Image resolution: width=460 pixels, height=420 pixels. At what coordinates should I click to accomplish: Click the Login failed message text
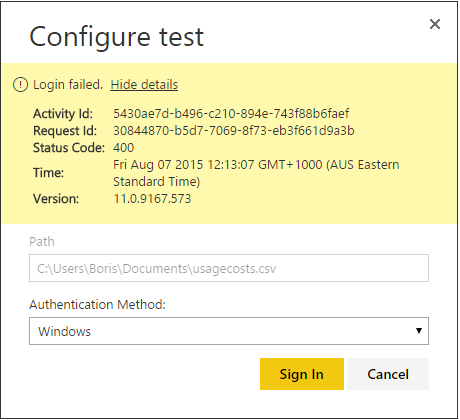point(68,85)
